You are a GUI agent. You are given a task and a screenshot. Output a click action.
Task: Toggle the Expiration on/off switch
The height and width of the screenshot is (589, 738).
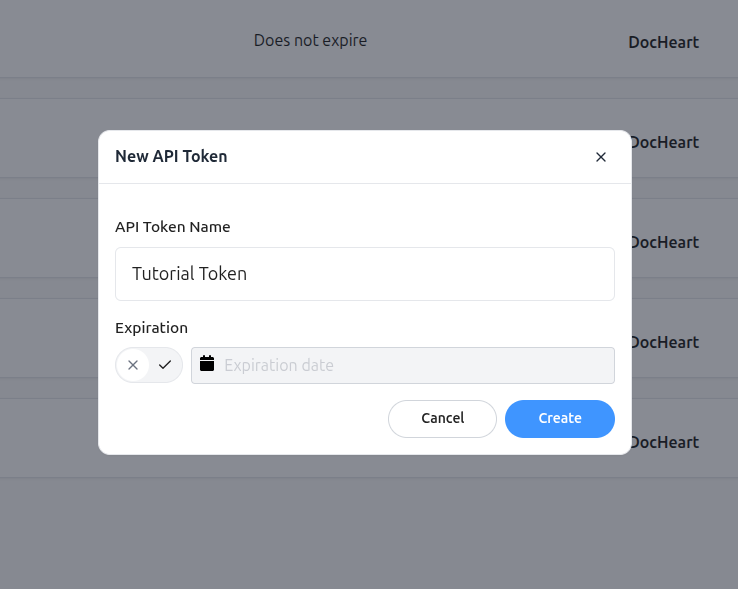149,365
